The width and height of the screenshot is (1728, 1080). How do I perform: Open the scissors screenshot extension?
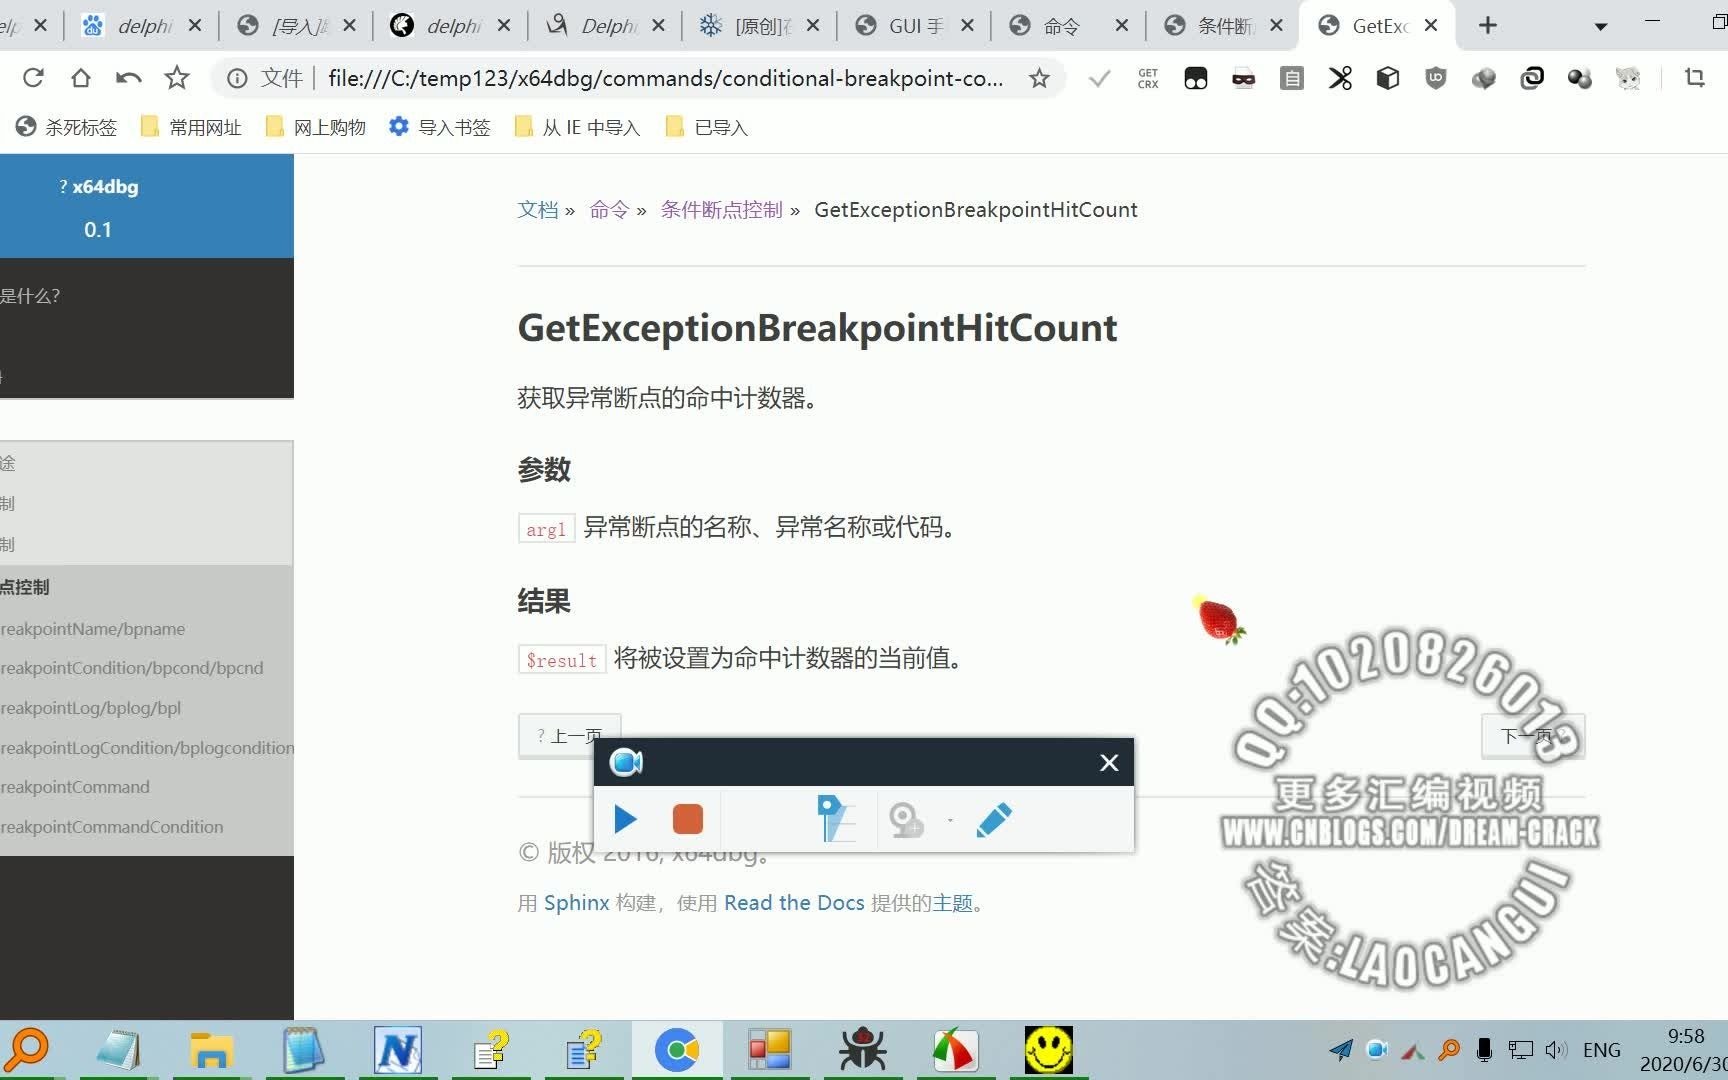click(x=1341, y=78)
